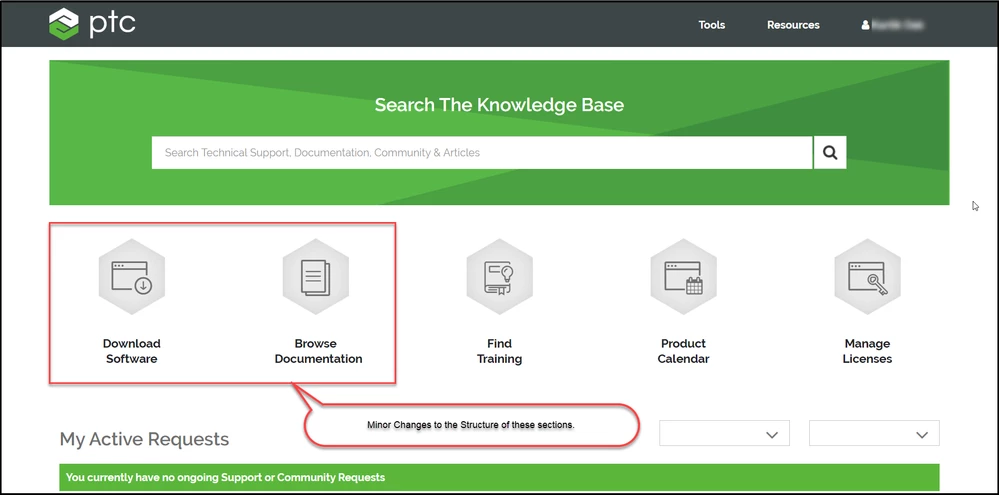Open the blurred user account menu
Image resolution: width=999 pixels, height=495 pixels.
click(893, 25)
